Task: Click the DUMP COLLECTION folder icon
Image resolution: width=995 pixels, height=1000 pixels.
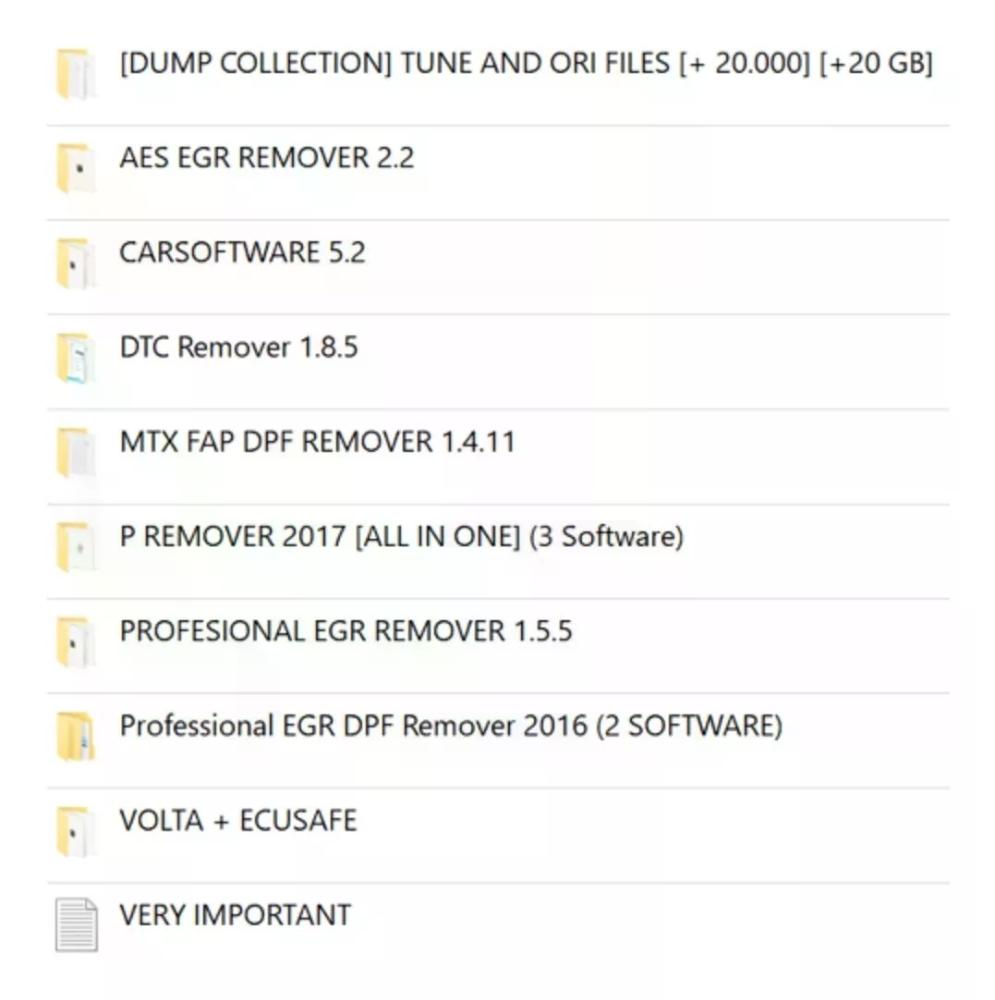Action: coord(76,74)
